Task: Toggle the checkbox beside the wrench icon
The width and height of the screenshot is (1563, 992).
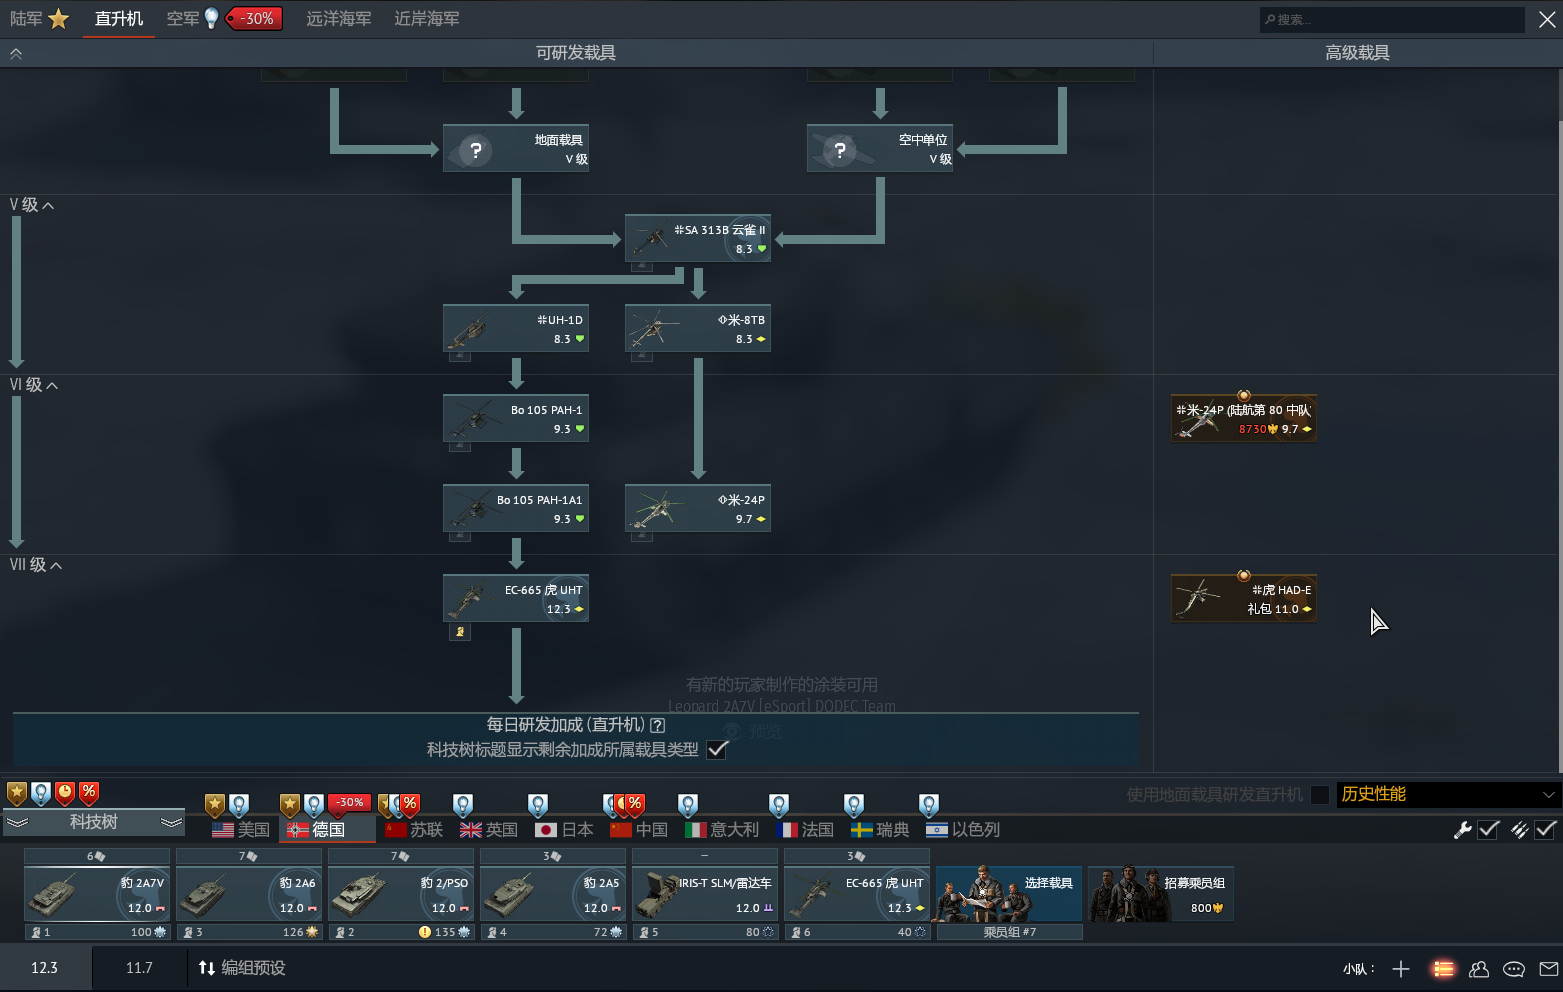Action: coord(1488,829)
